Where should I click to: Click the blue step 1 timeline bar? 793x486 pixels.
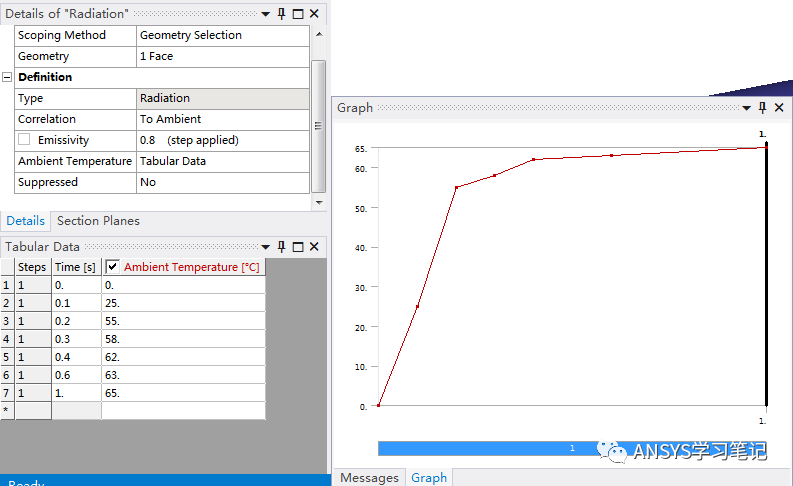571,449
